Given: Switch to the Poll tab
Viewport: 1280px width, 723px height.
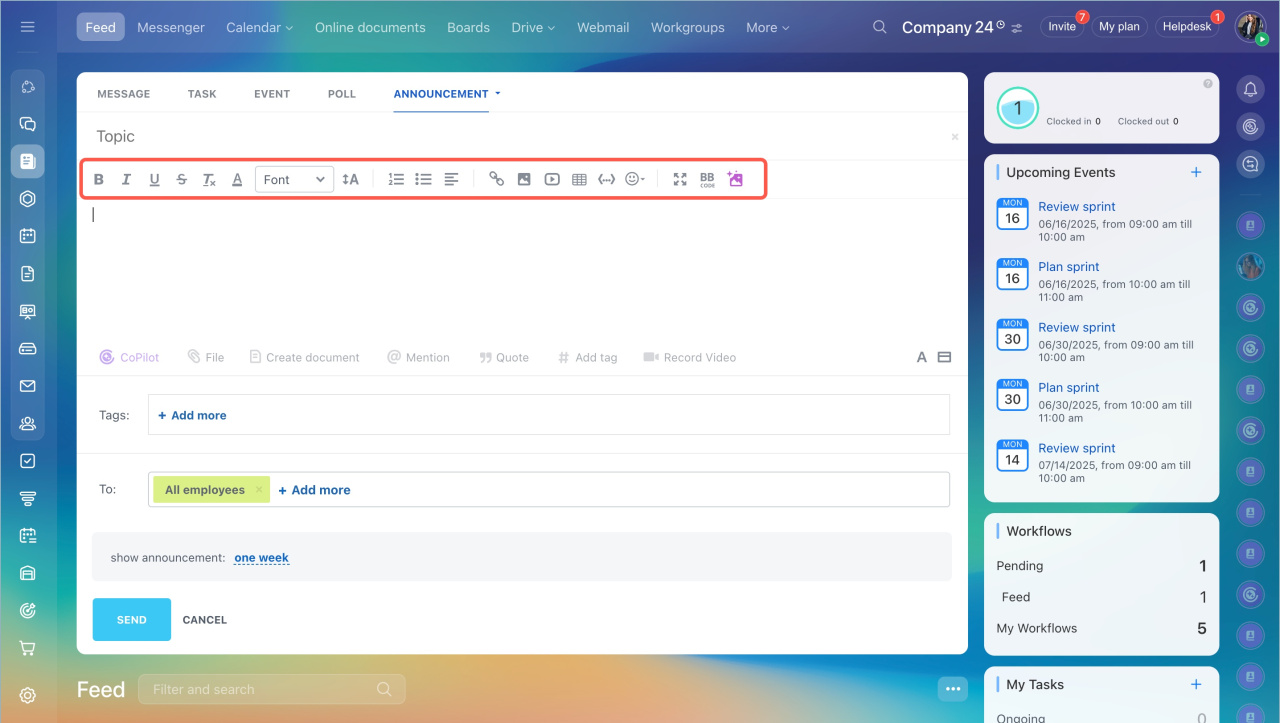Looking at the screenshot, I should [341, 94].
